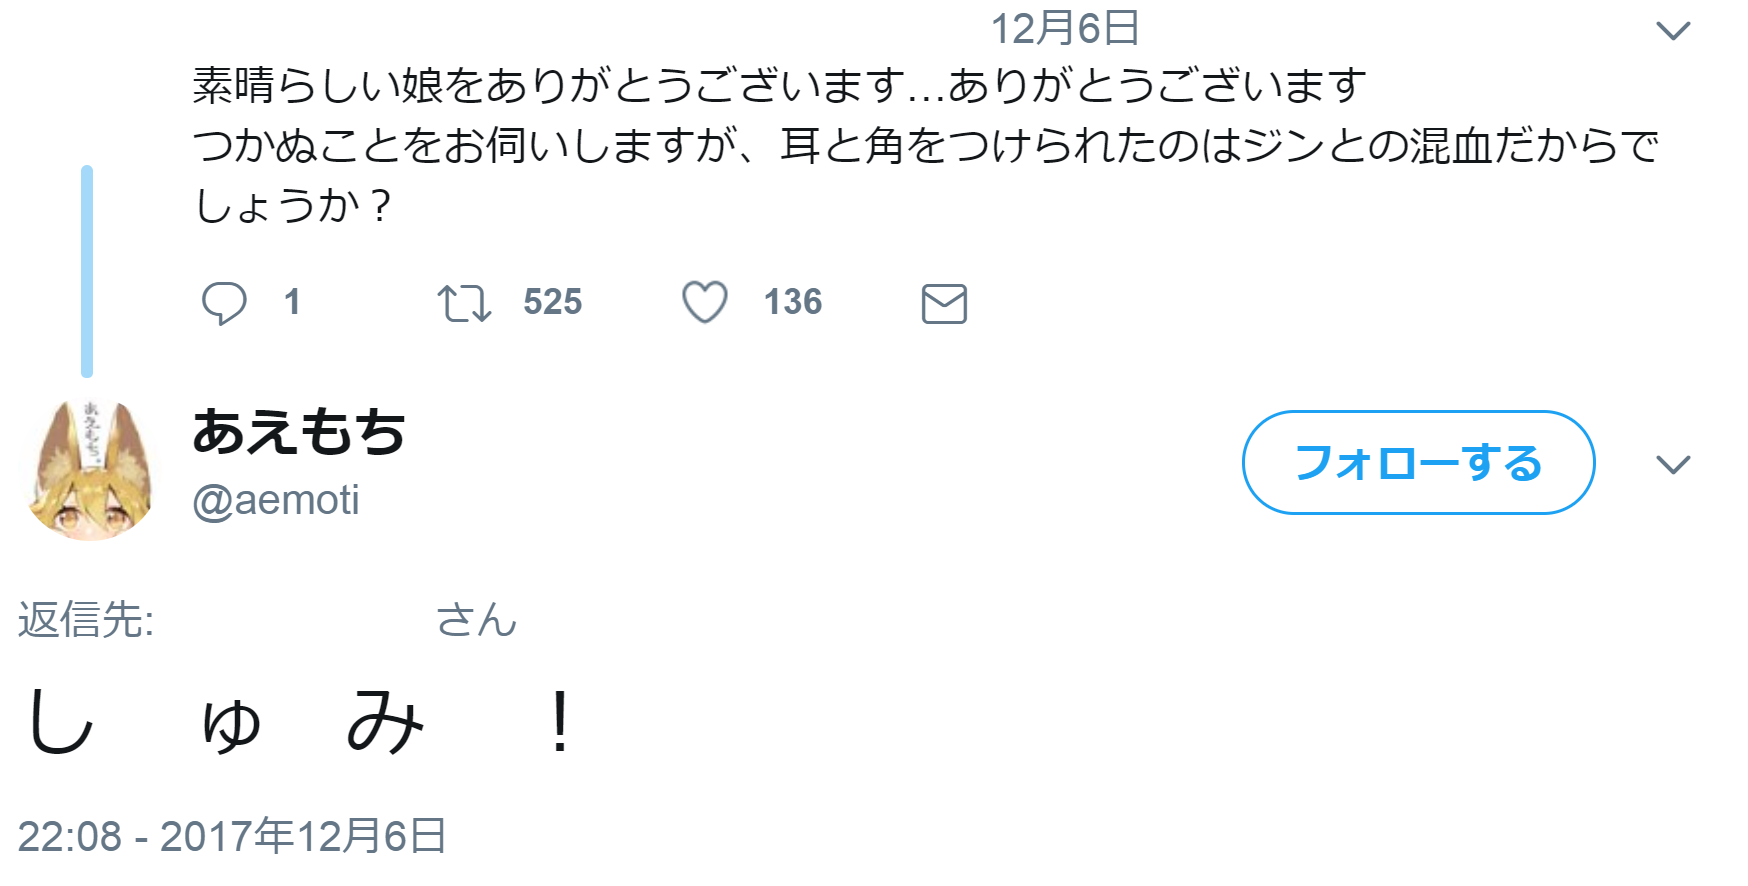Open the あえもち fox-eared avatar
Viewport: 1748px width, 886px height.
(90, 469)
